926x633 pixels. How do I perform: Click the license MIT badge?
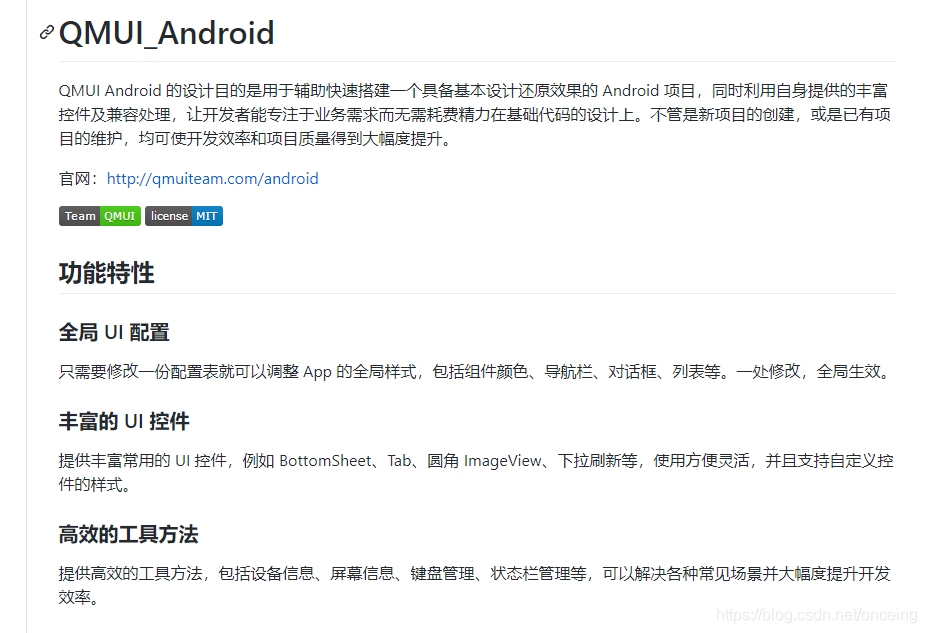[184, 215]
